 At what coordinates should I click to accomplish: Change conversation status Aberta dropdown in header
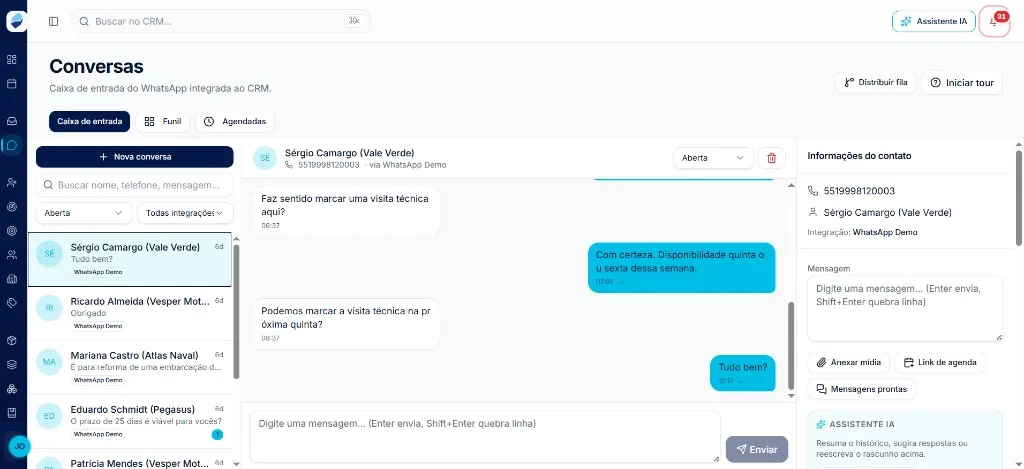pos(713,158)
